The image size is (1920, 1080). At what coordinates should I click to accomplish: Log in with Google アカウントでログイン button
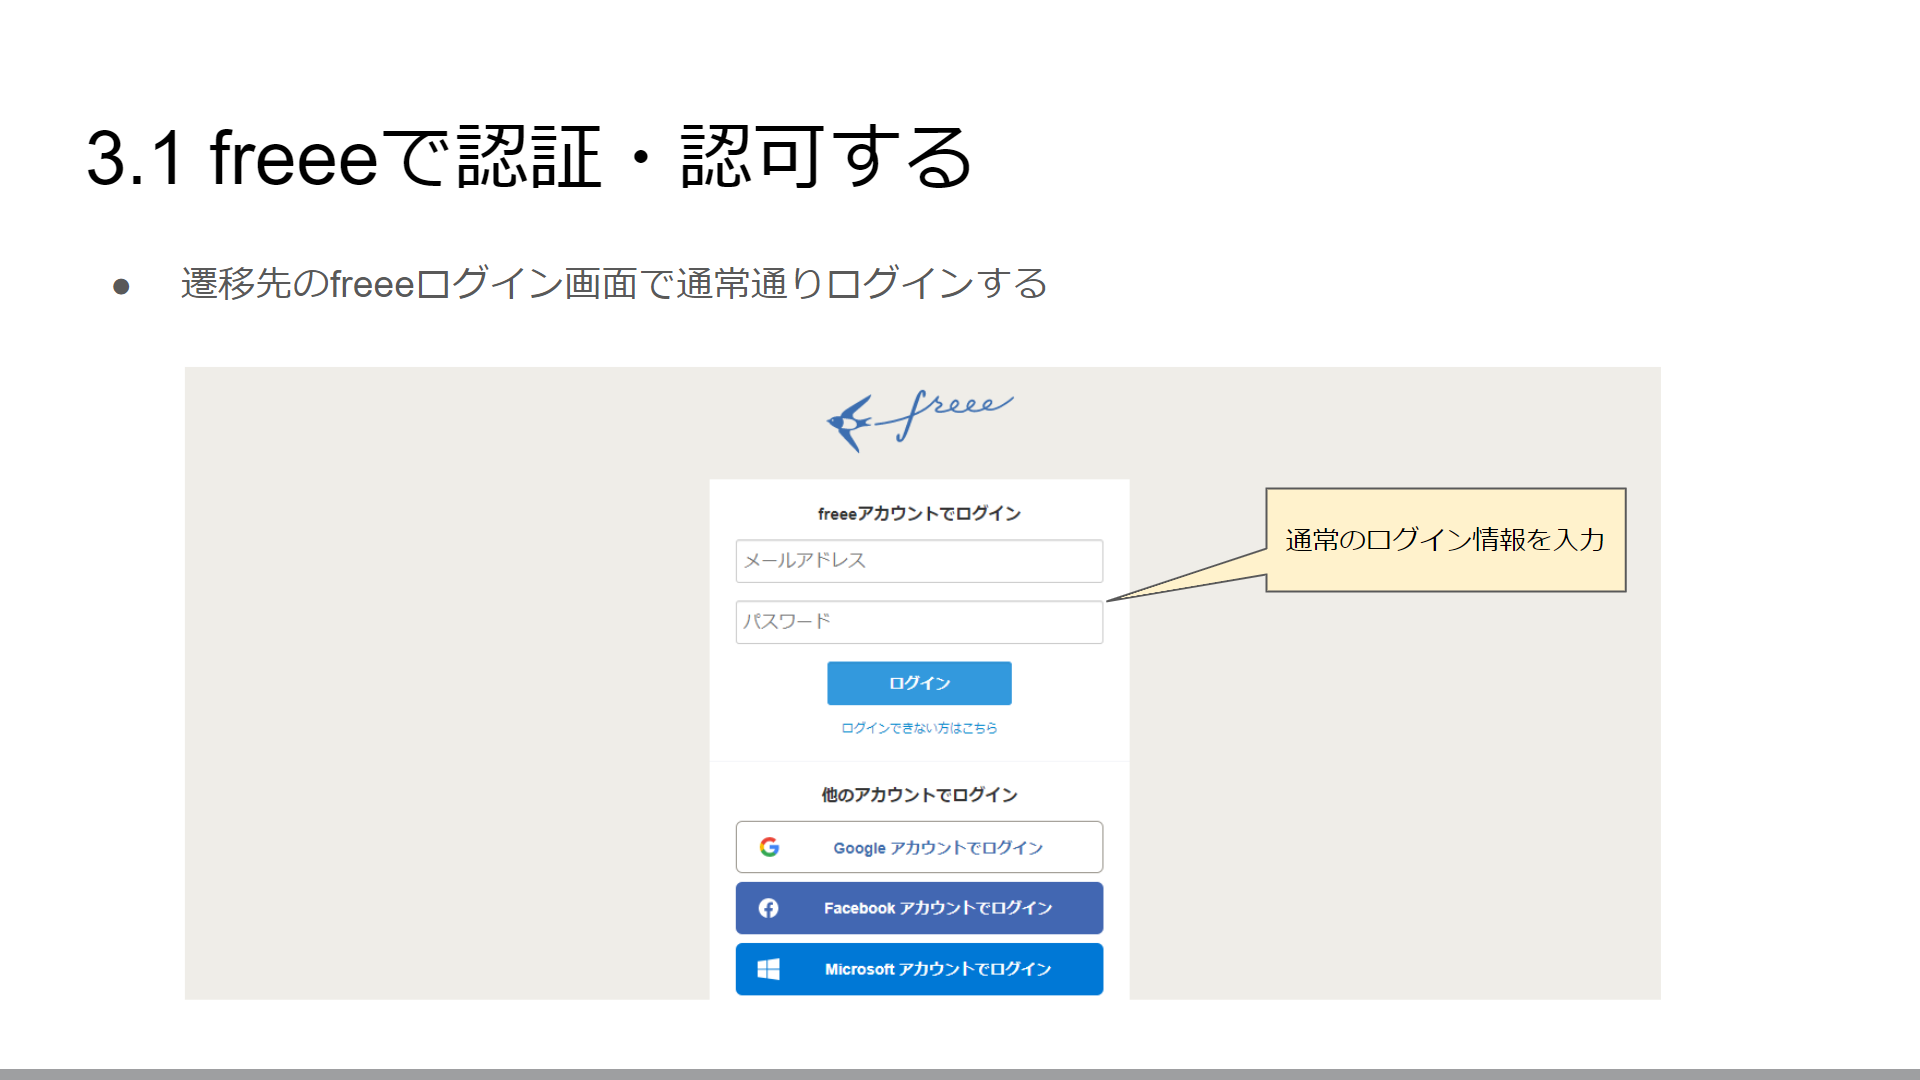[919, 847]
